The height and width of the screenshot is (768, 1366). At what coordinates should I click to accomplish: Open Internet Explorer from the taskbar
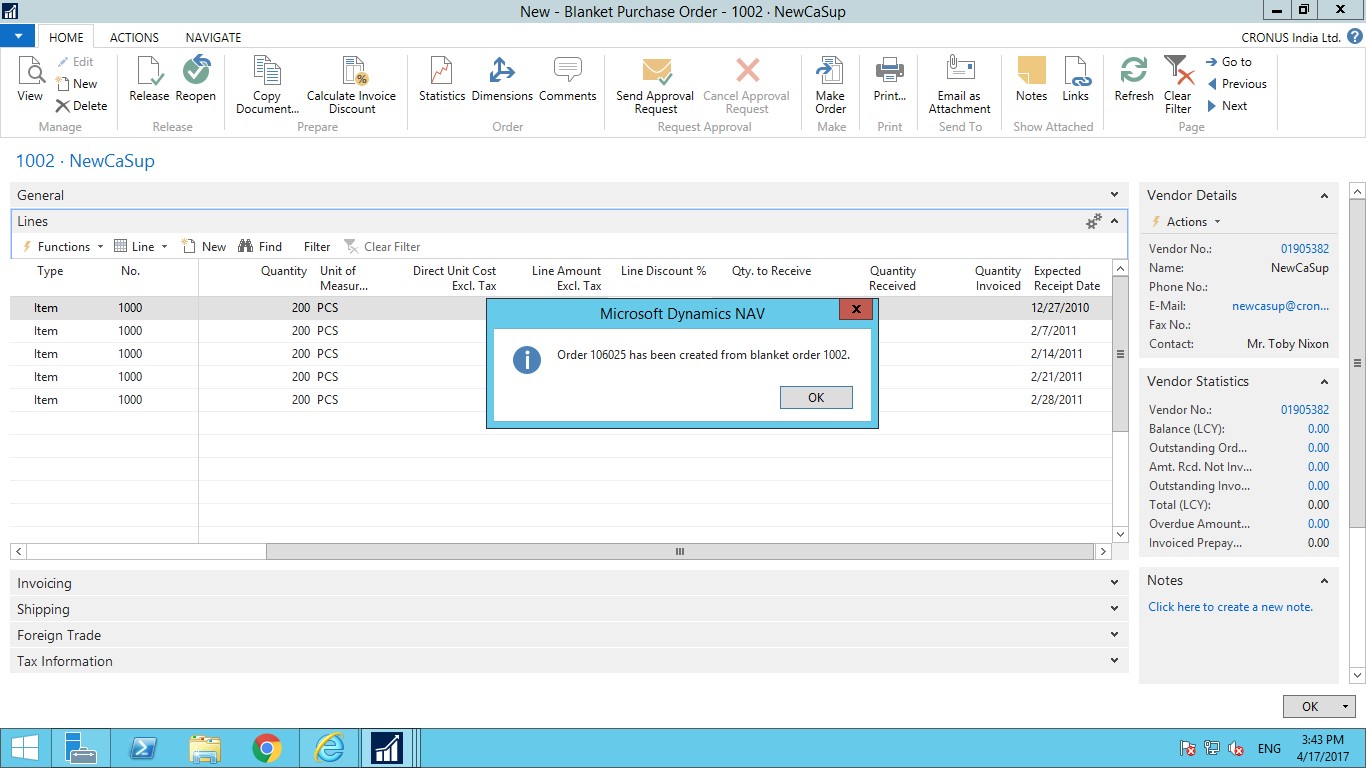coord(329,748)
